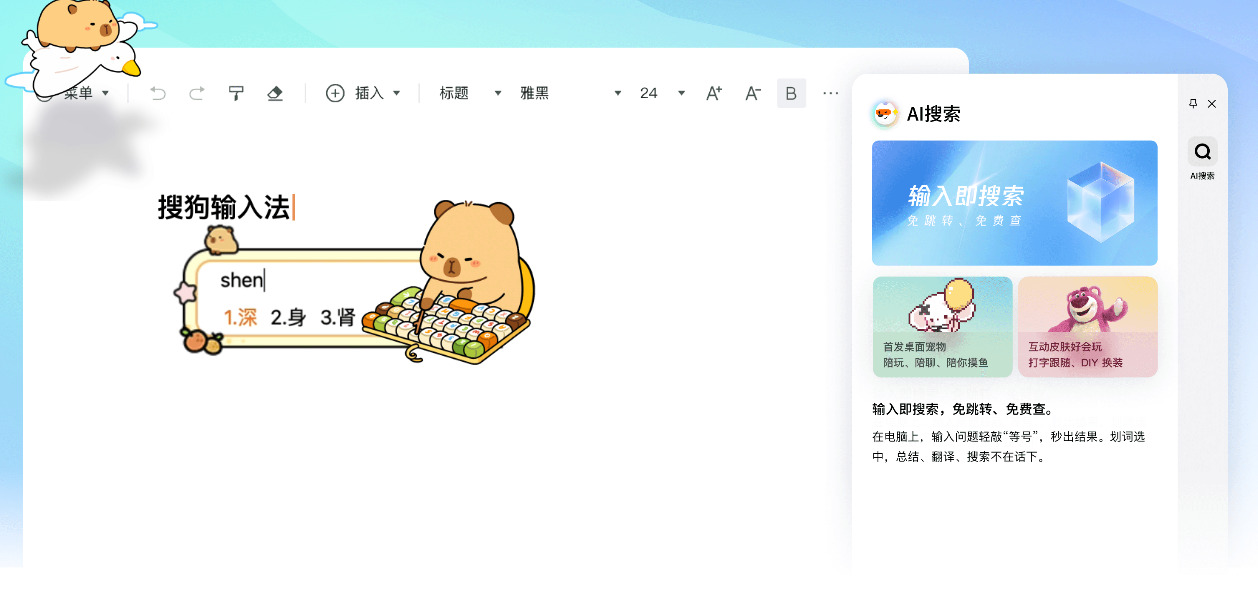Viewport: 1258px width, 615px height.
Task: Increase font size with A+ icon
Action: (714, 93)
